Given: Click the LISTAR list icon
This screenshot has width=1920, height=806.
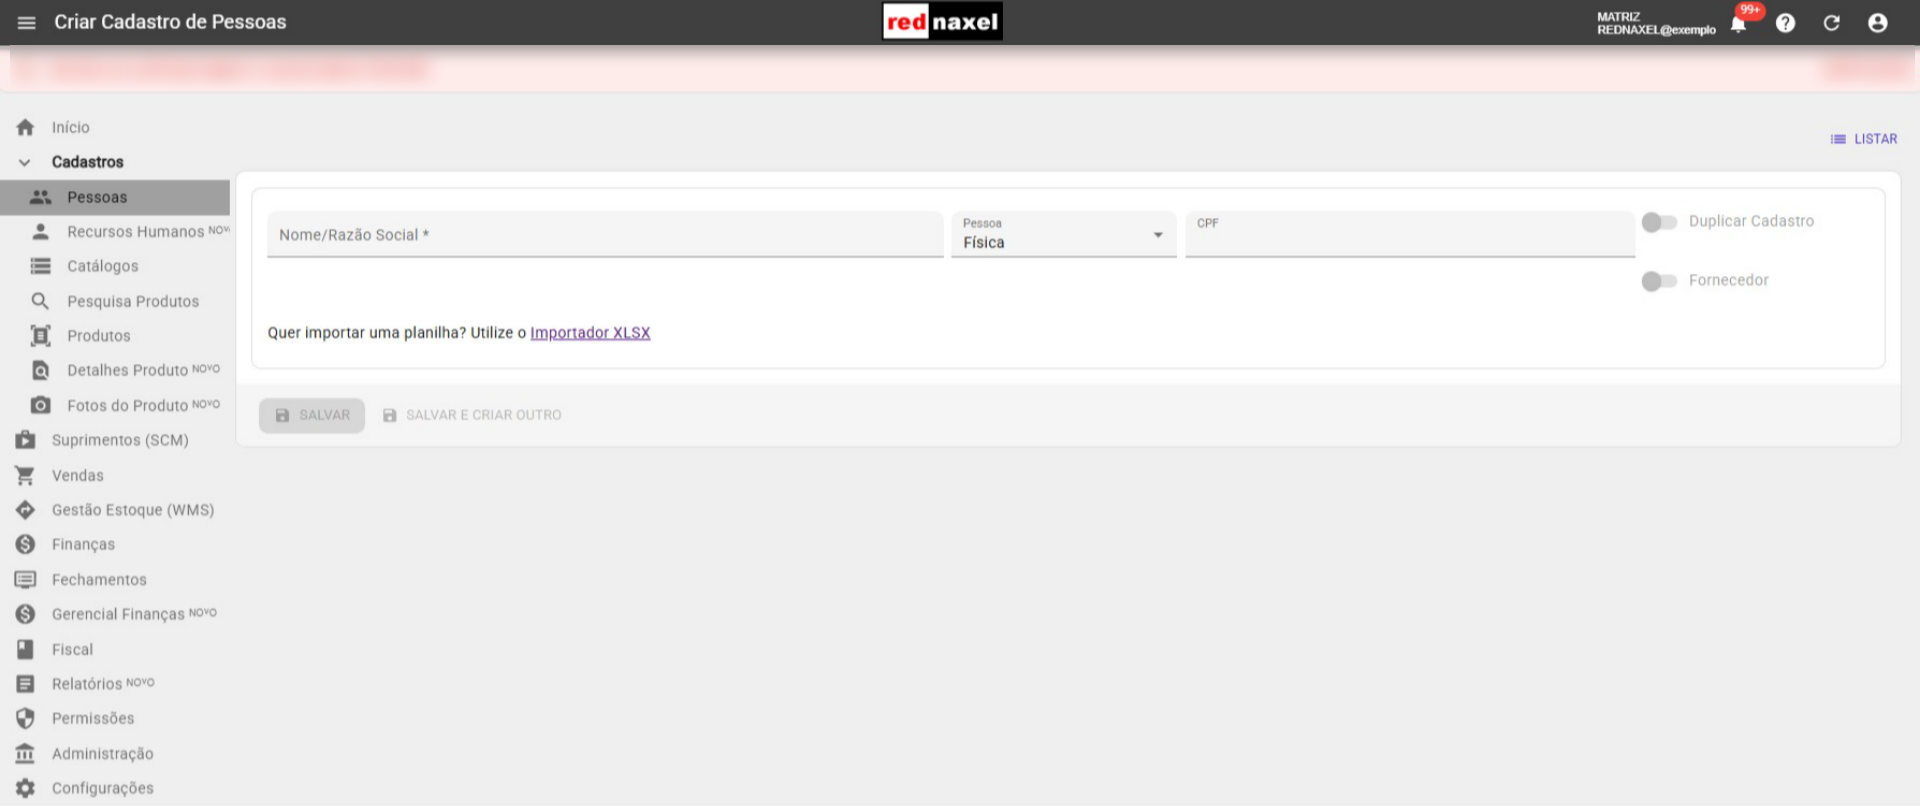Looking at the screenshot, I should 1838,139.
